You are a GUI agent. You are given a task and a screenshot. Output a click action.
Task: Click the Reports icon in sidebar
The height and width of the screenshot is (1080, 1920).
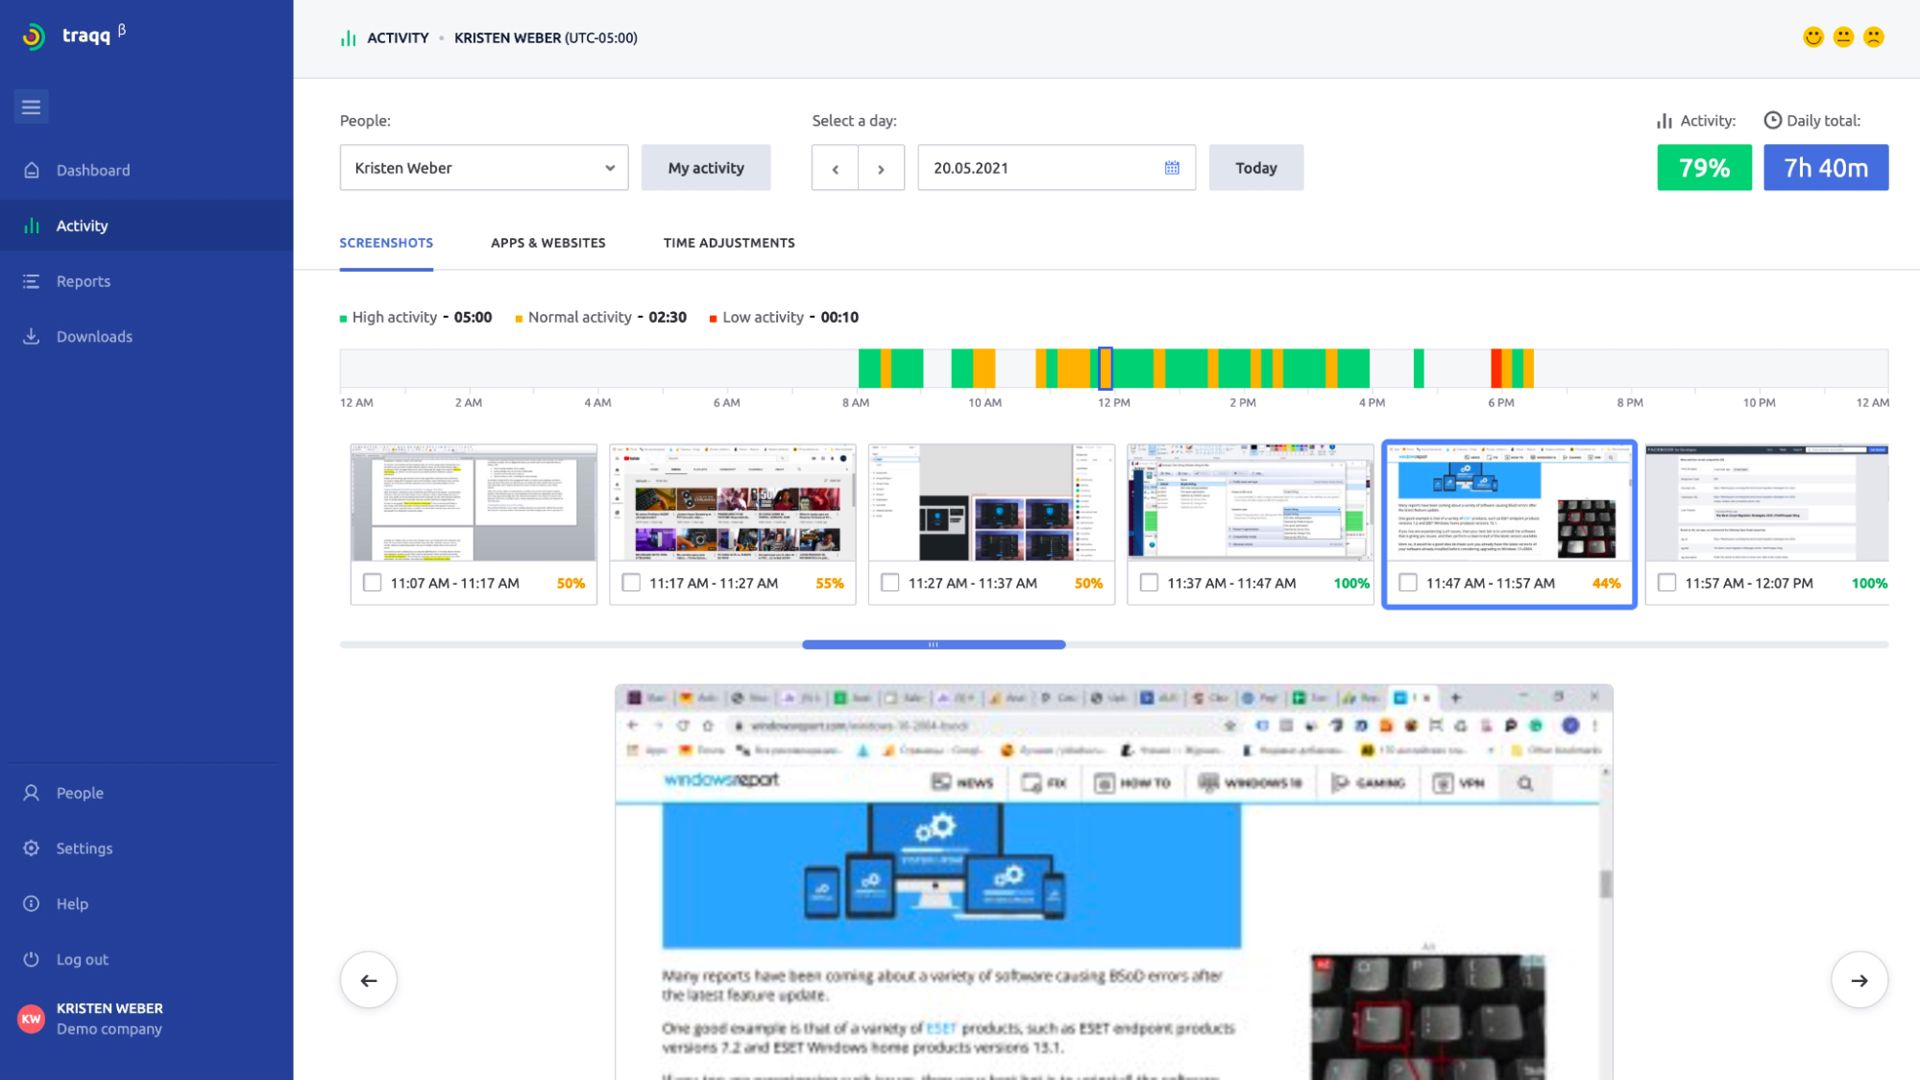pyautogui.click(x=31, y=281)
